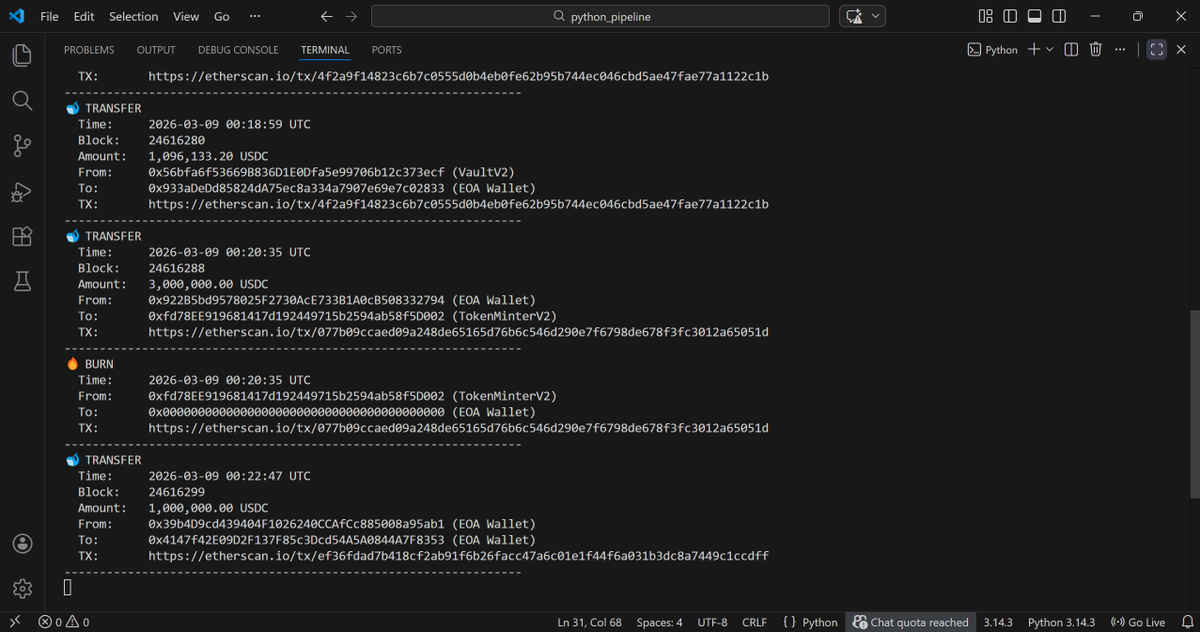Open the notifications bell
This screenshot has width=1200, height=632.
click(1188, 622)
